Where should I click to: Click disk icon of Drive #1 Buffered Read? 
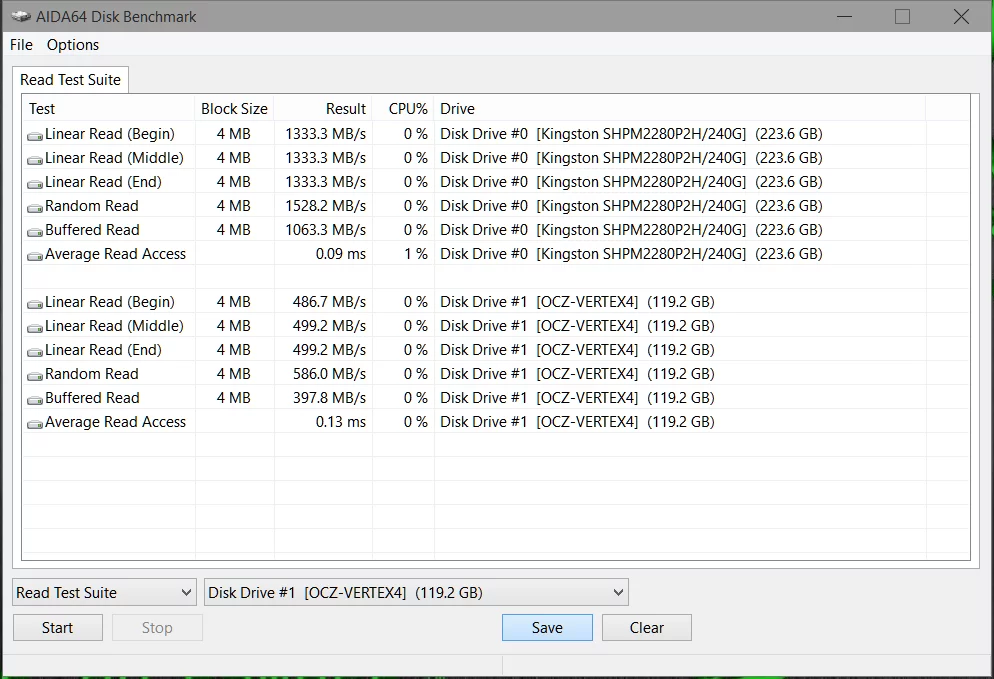click(x=35, y=400)
